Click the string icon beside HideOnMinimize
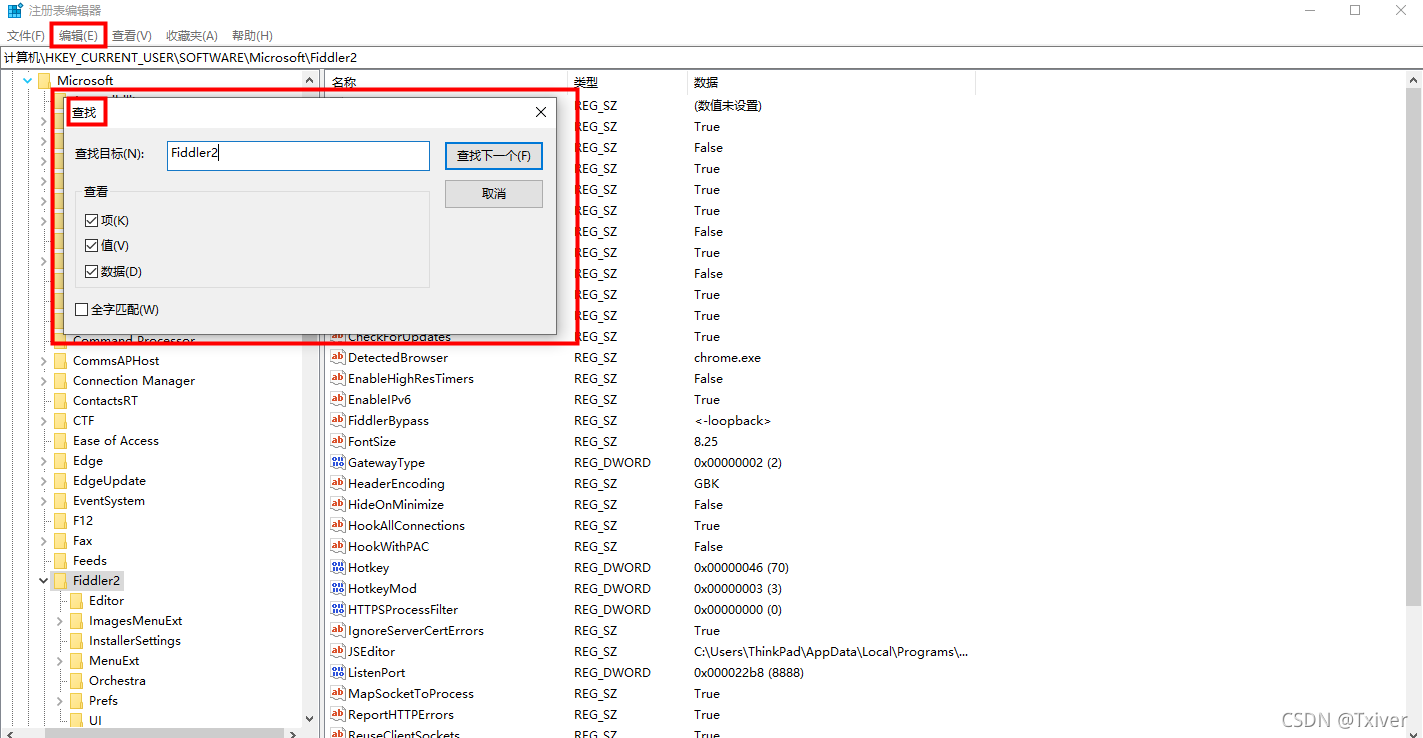The height and width of the screenshot is (738, 1423). tap(338, 504)
